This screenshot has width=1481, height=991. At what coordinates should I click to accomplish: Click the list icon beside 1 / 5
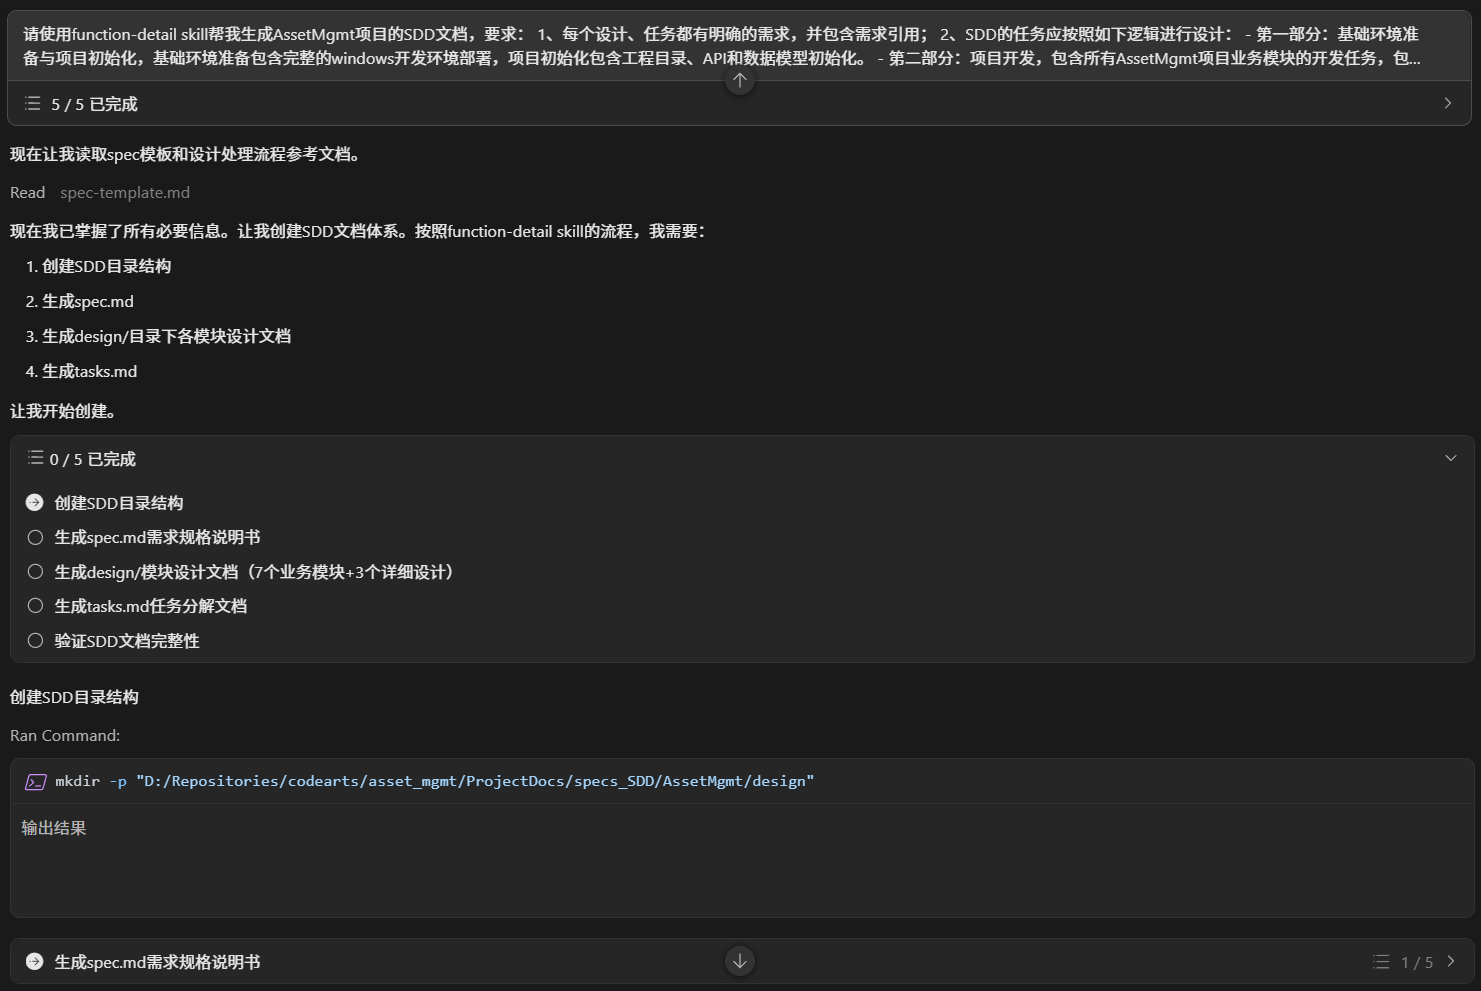(x=1381, y=961)
